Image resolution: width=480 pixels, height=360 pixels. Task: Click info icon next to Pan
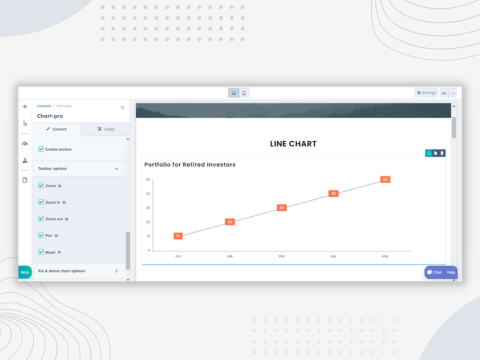[x=56, y=236]
